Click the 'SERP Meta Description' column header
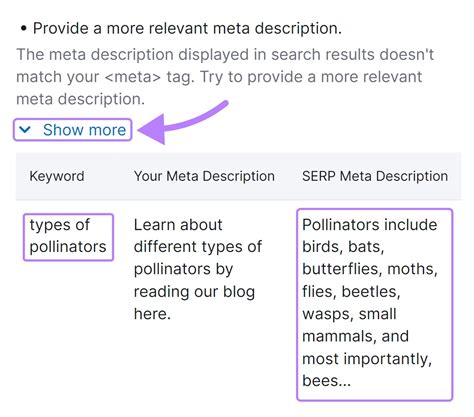This screenshot has width=474, height=417. tap(375, 176)
